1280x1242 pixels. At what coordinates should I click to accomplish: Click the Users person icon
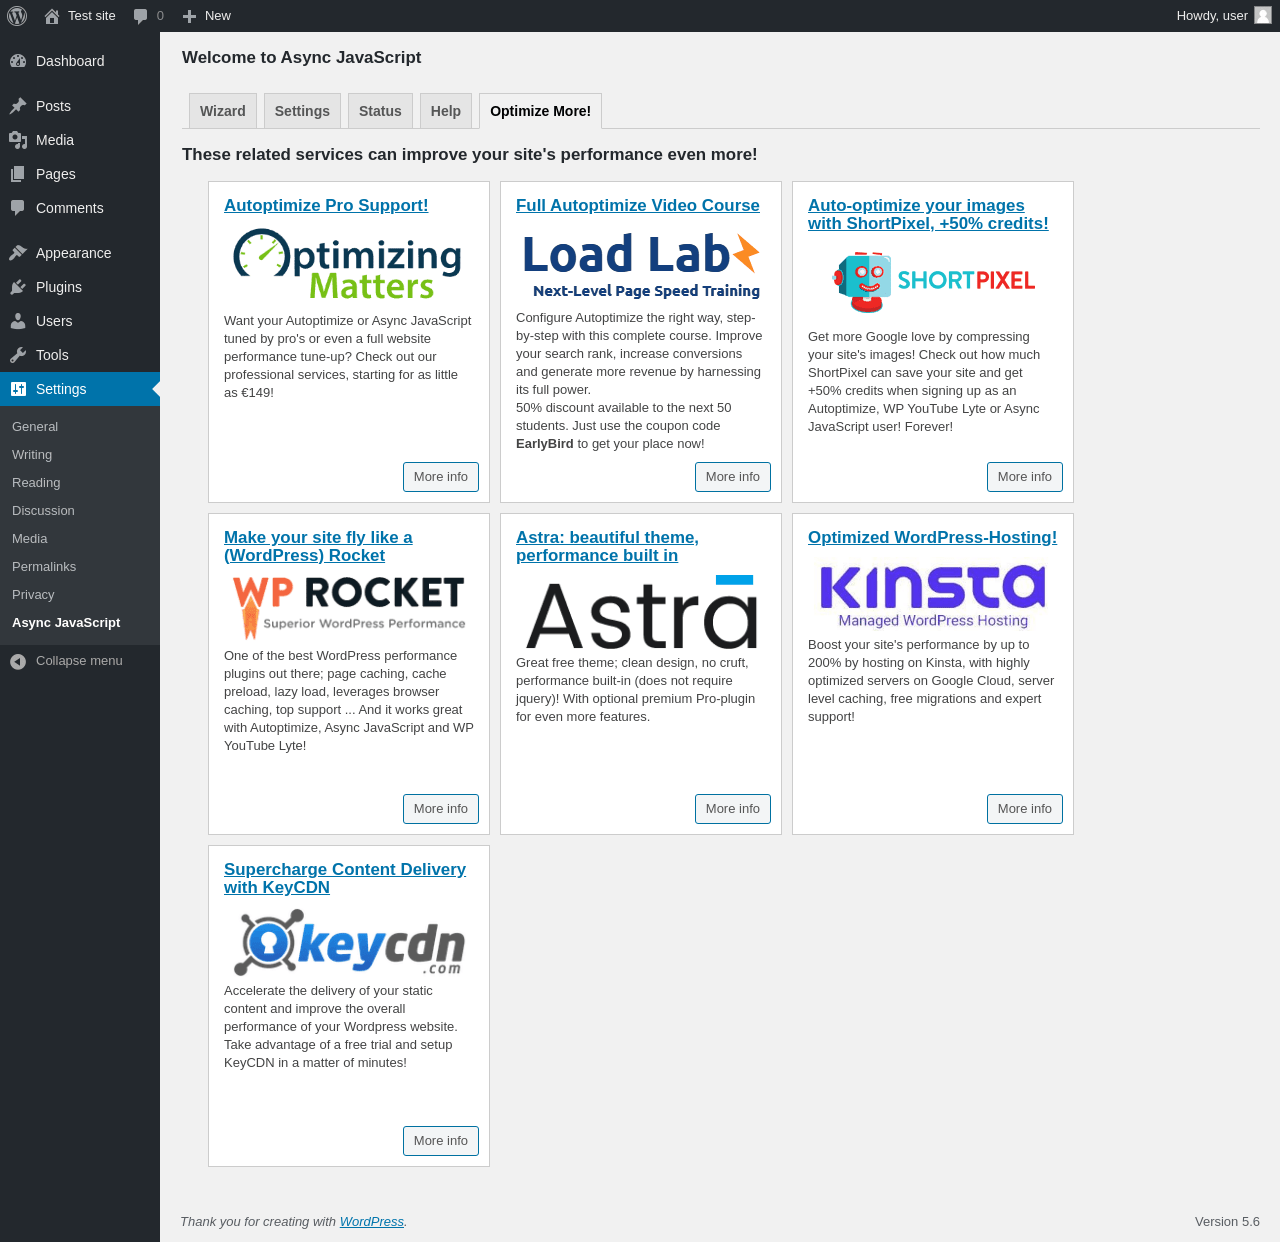[18, 321]
